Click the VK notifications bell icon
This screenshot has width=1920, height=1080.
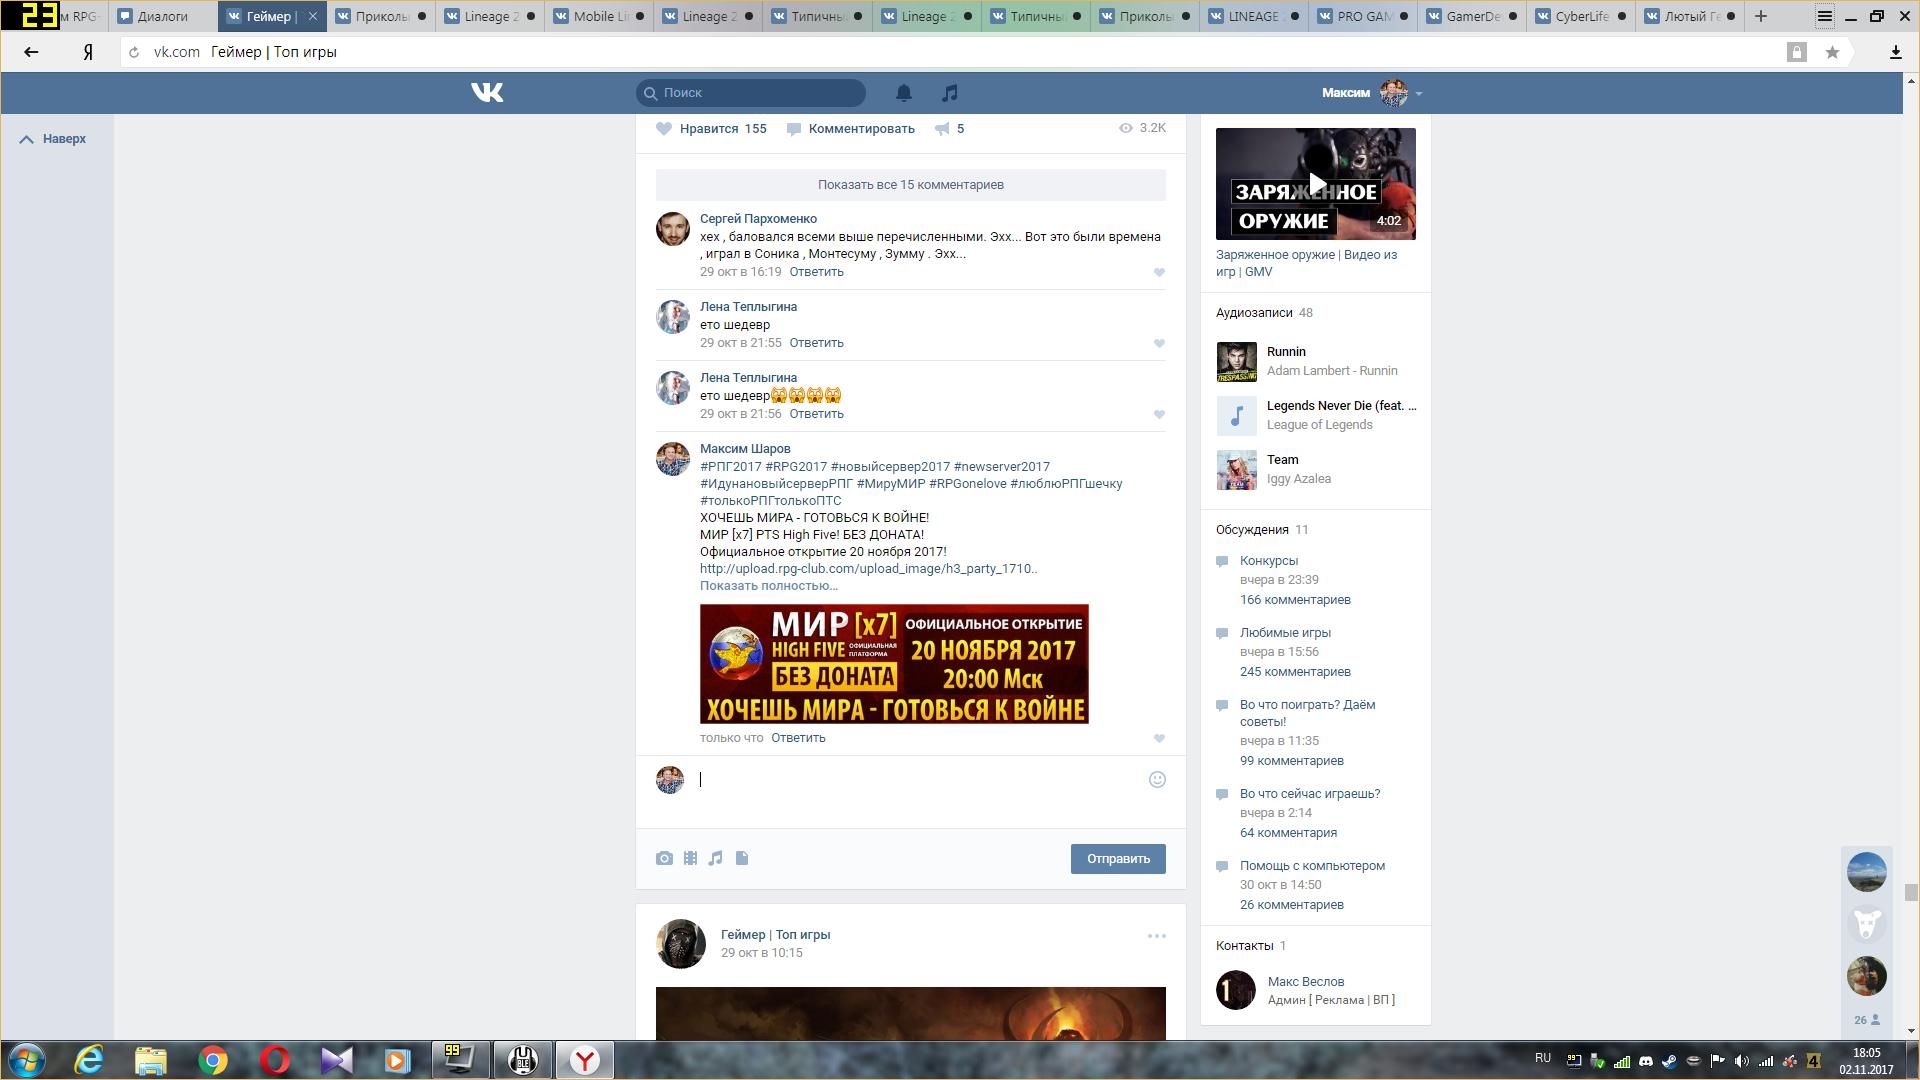point(903,93)
